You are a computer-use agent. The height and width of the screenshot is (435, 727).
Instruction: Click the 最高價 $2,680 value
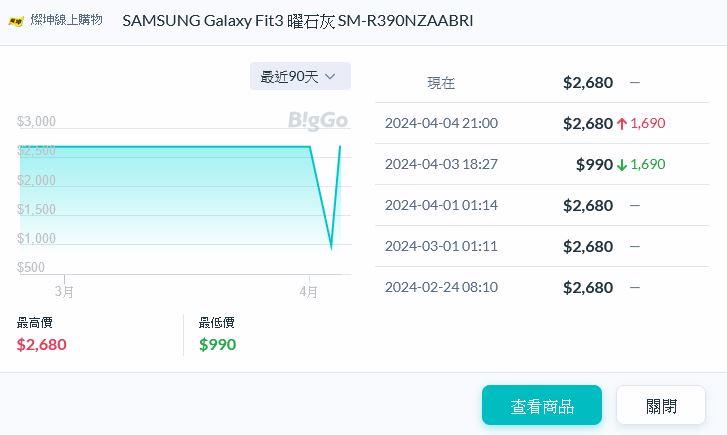click(x=42, y=344)
